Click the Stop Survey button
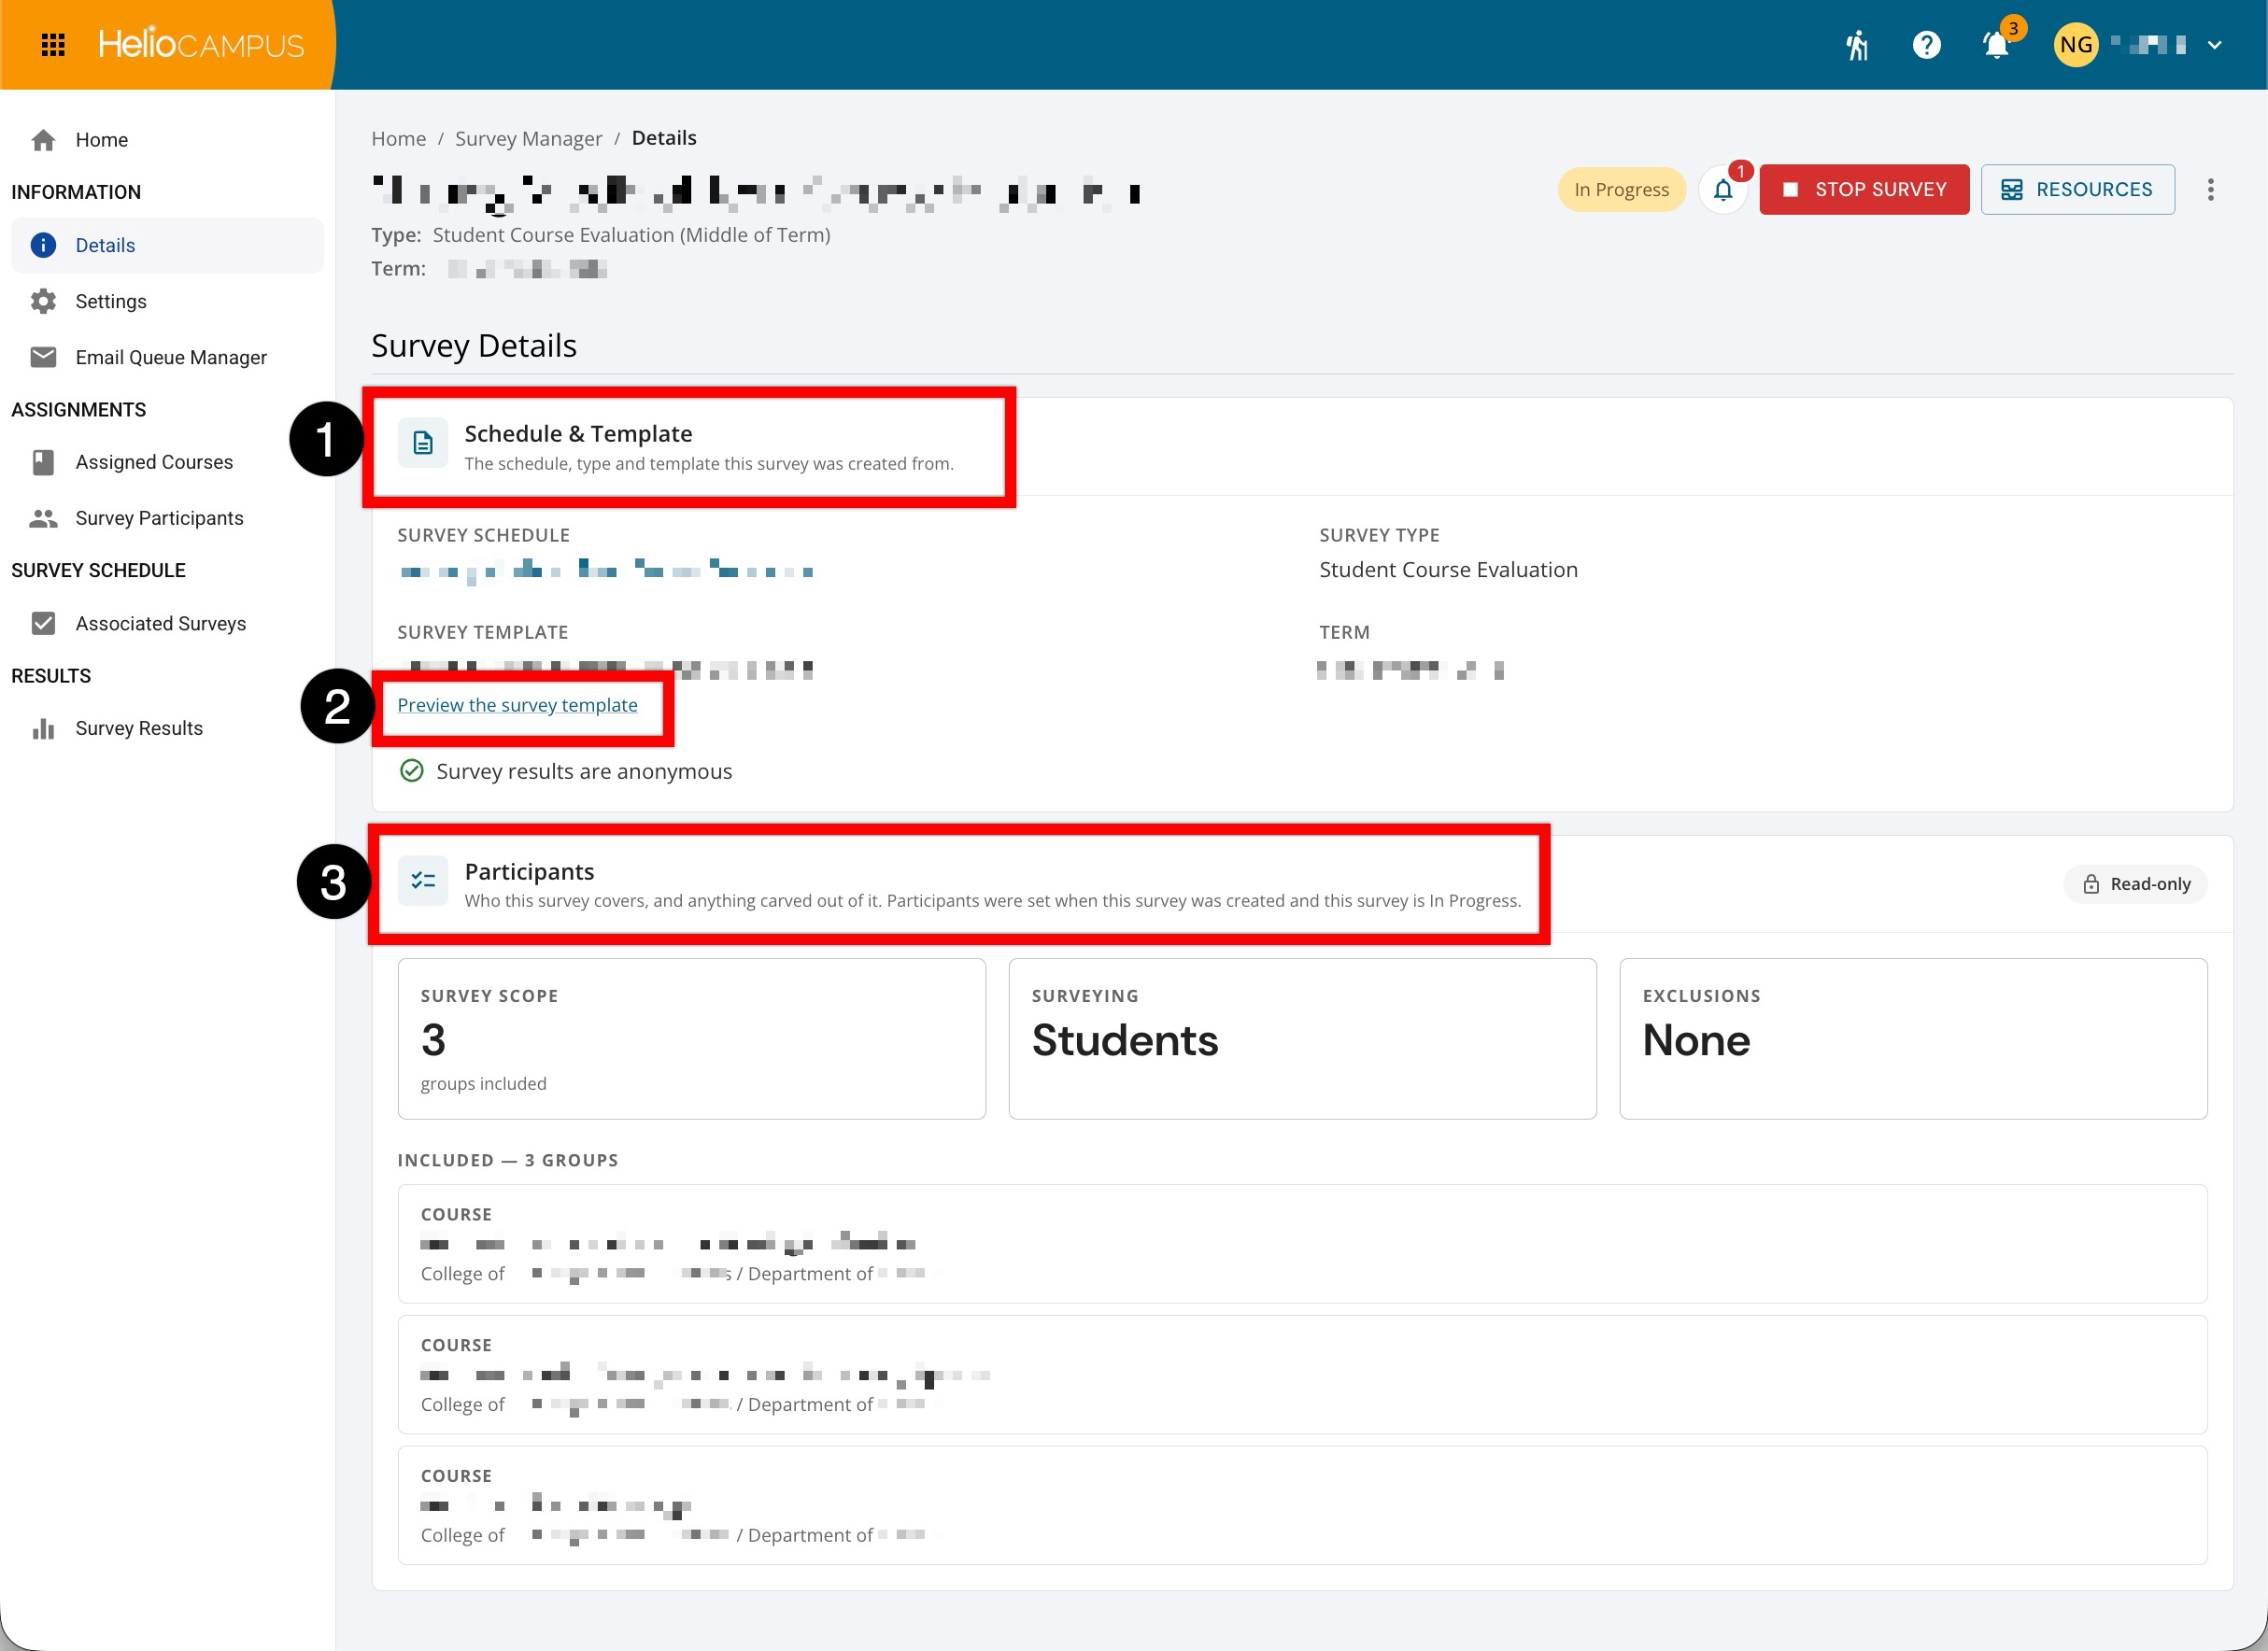The width and height of the screenshot is (2268, 1651). tap(1864, 189)
